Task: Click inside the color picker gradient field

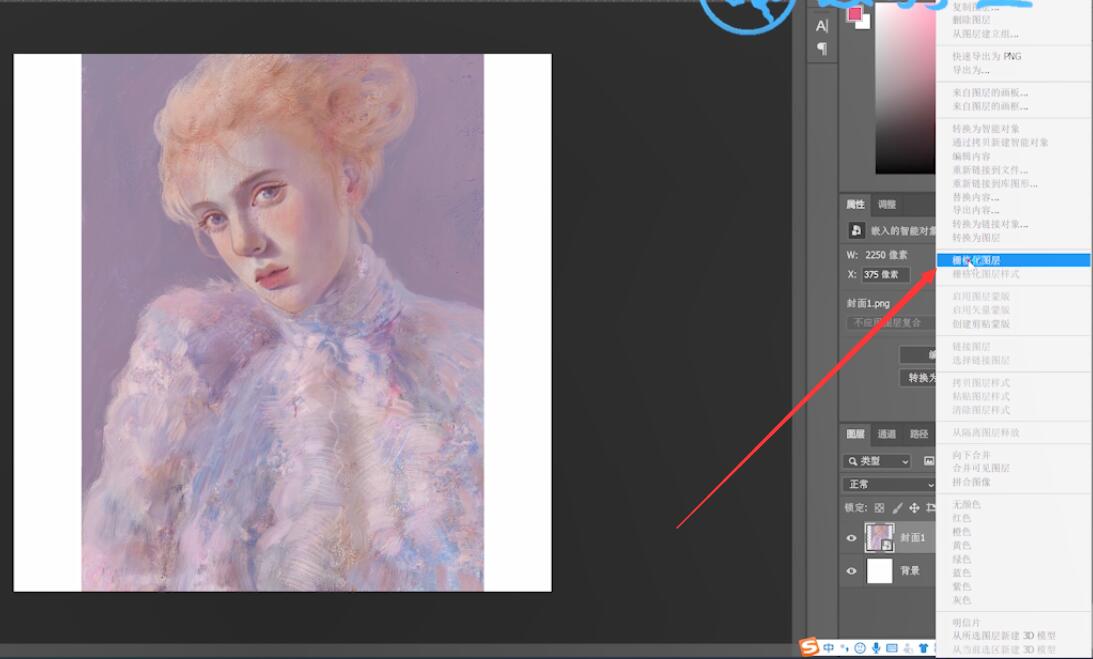Action: tap(905, 87)
